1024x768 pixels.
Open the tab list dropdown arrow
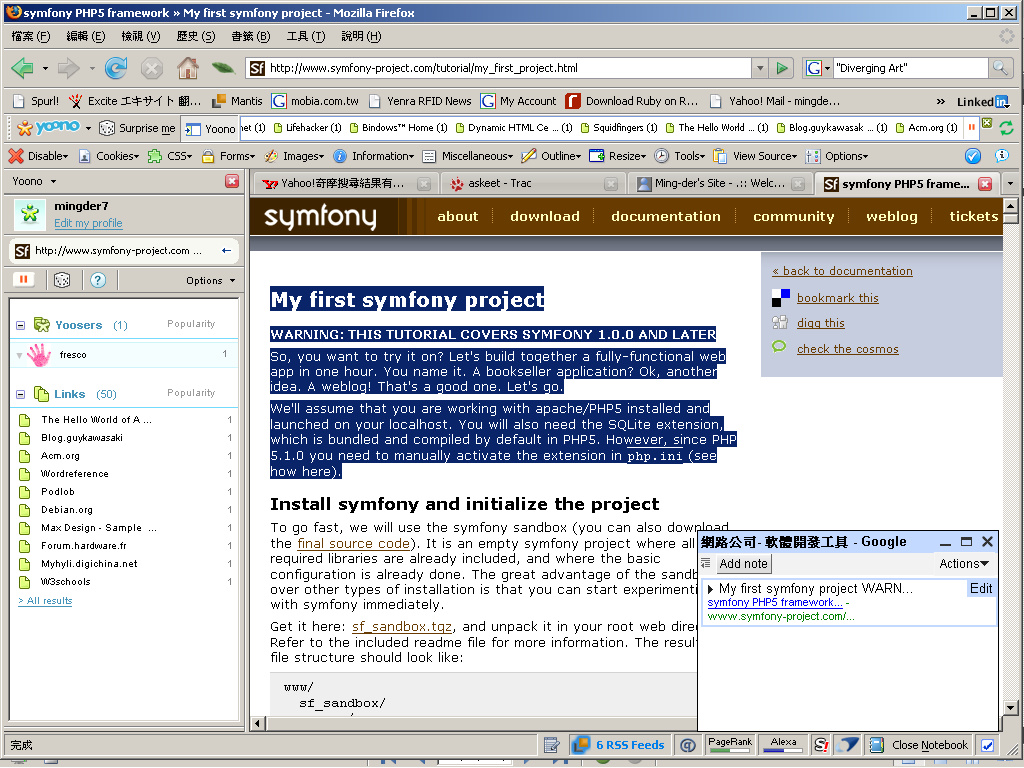click(1011, 184)
